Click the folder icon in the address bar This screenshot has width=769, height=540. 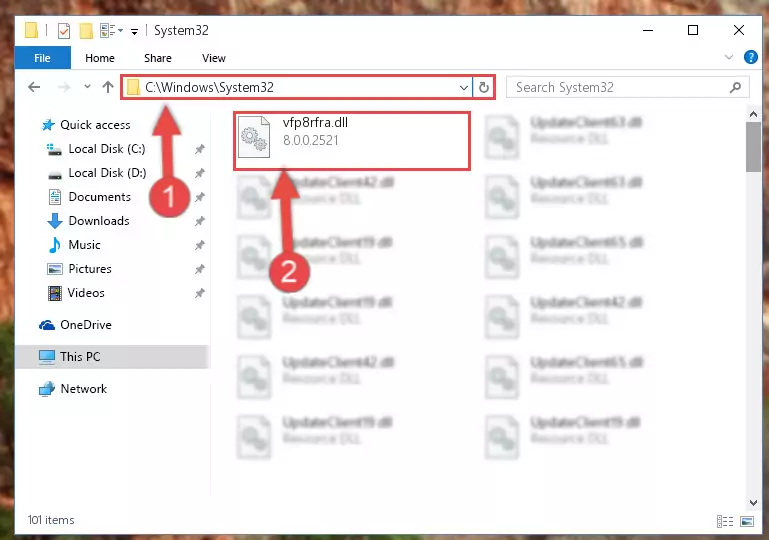(x=133, y=87)
